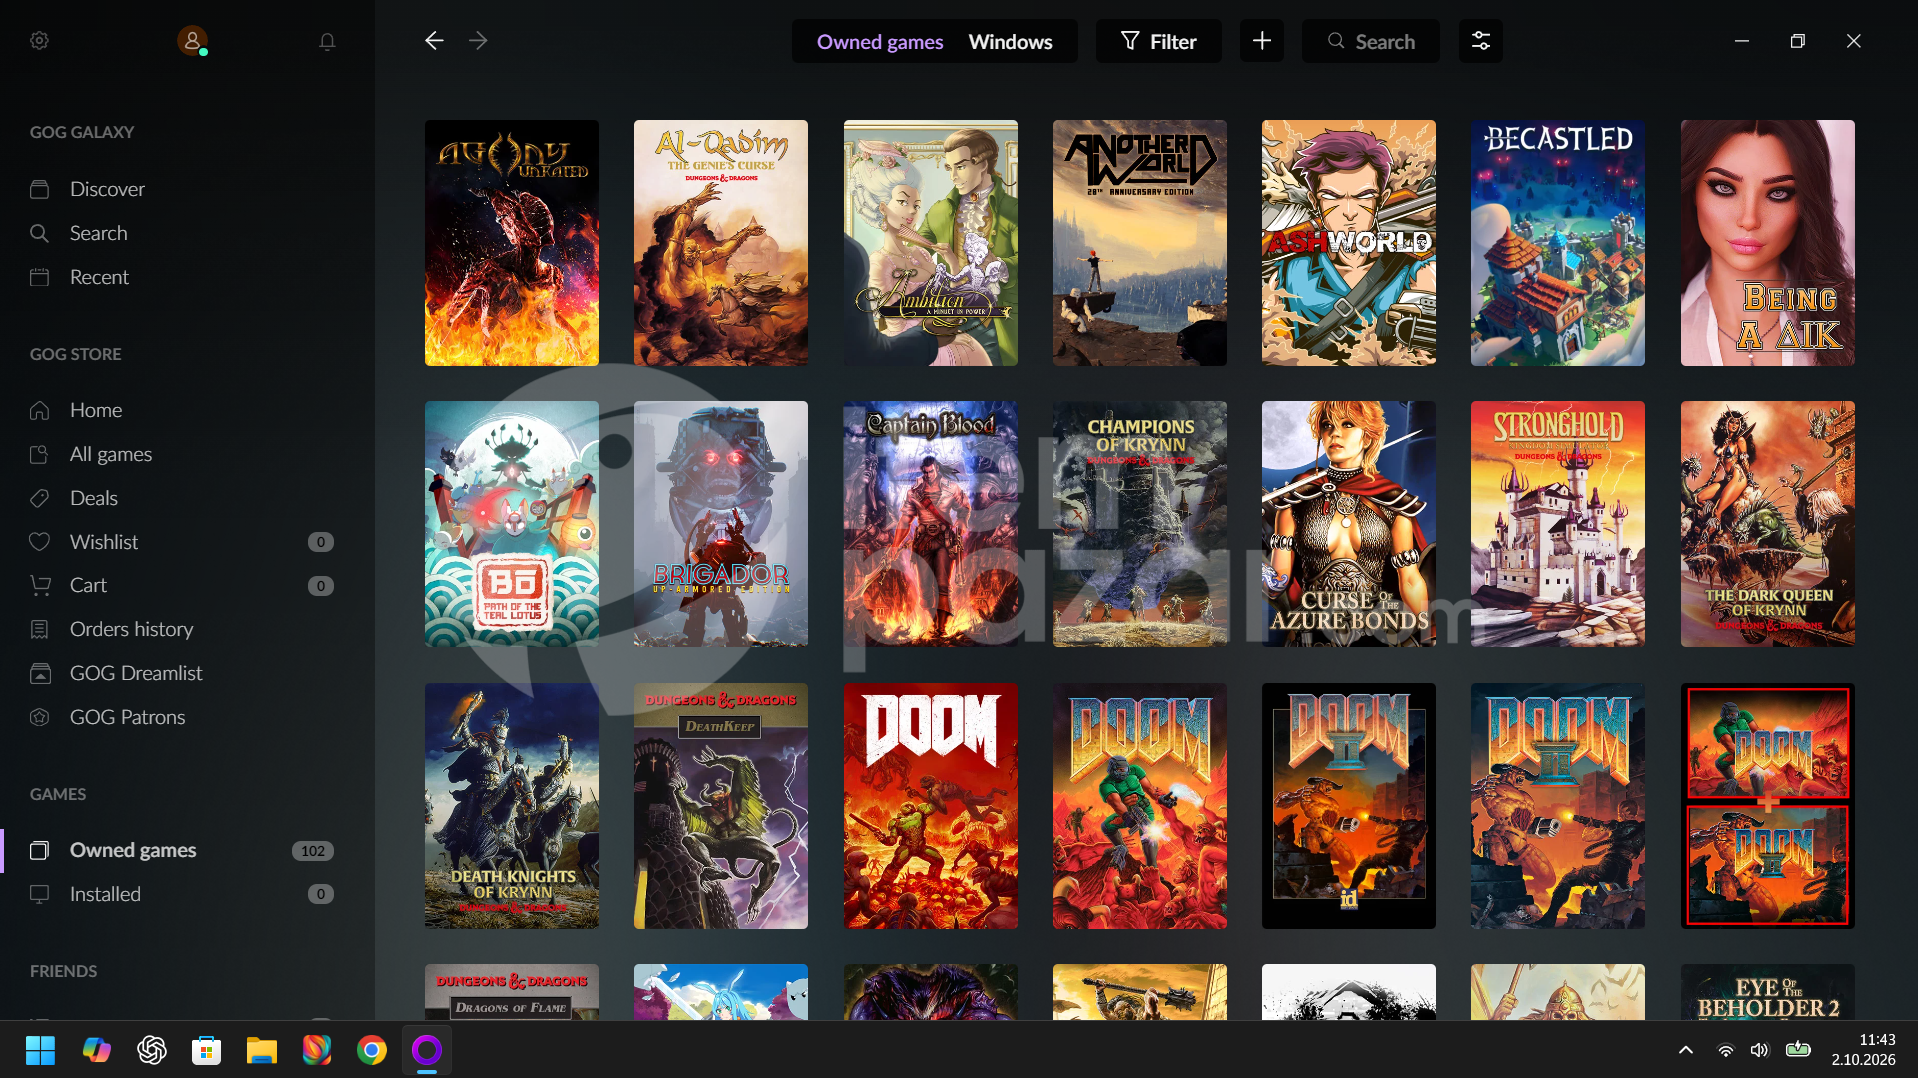Open the Brigador game cover
The image size is (1918, 1078).
tap(721, 524)
